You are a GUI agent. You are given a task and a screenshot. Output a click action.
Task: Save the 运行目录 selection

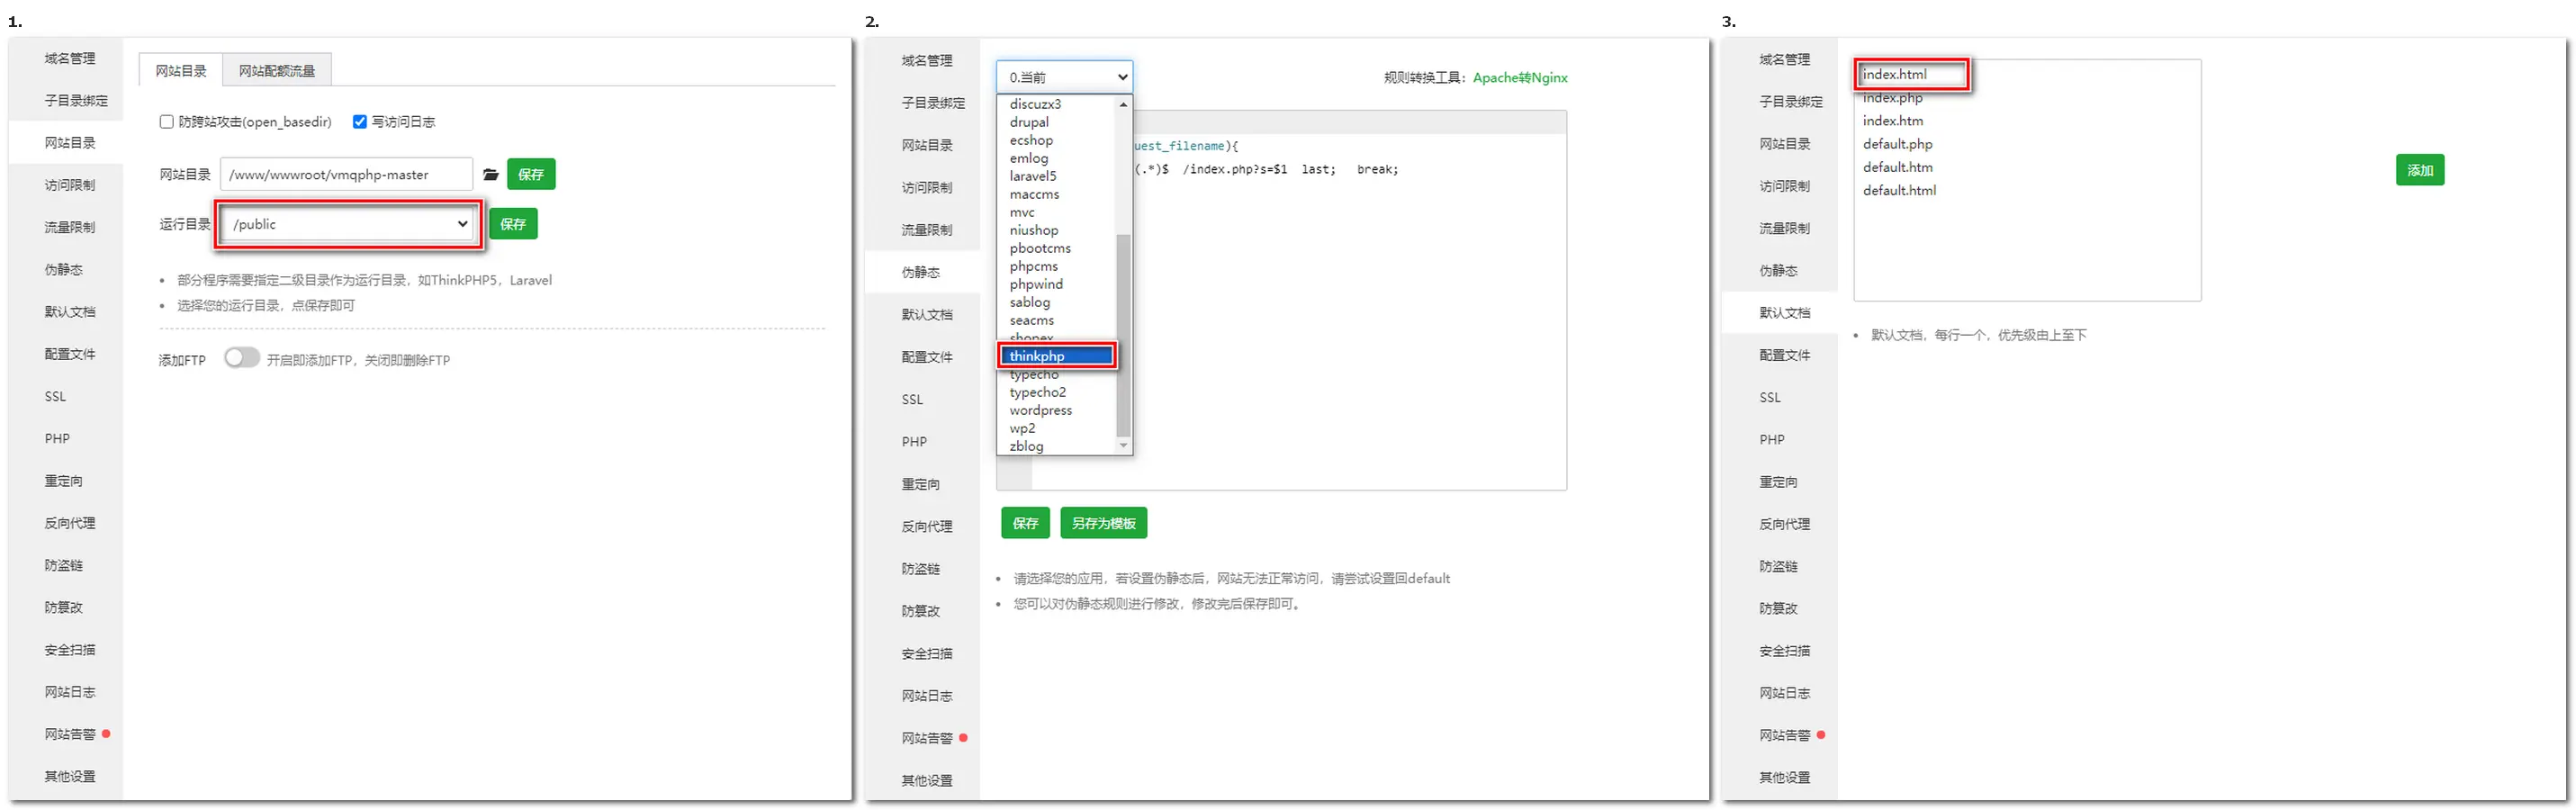513,224
